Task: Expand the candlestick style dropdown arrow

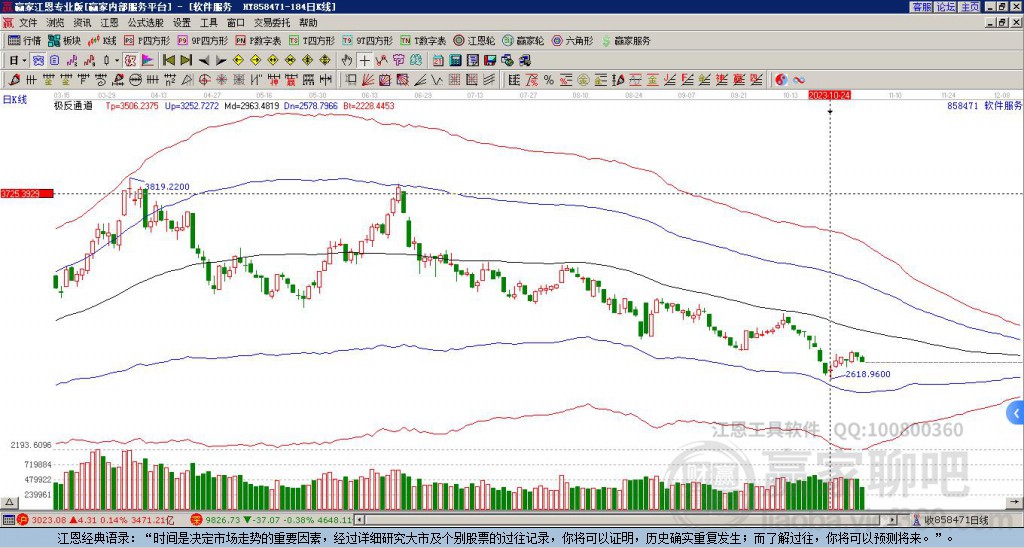Action: click(117, 61)
